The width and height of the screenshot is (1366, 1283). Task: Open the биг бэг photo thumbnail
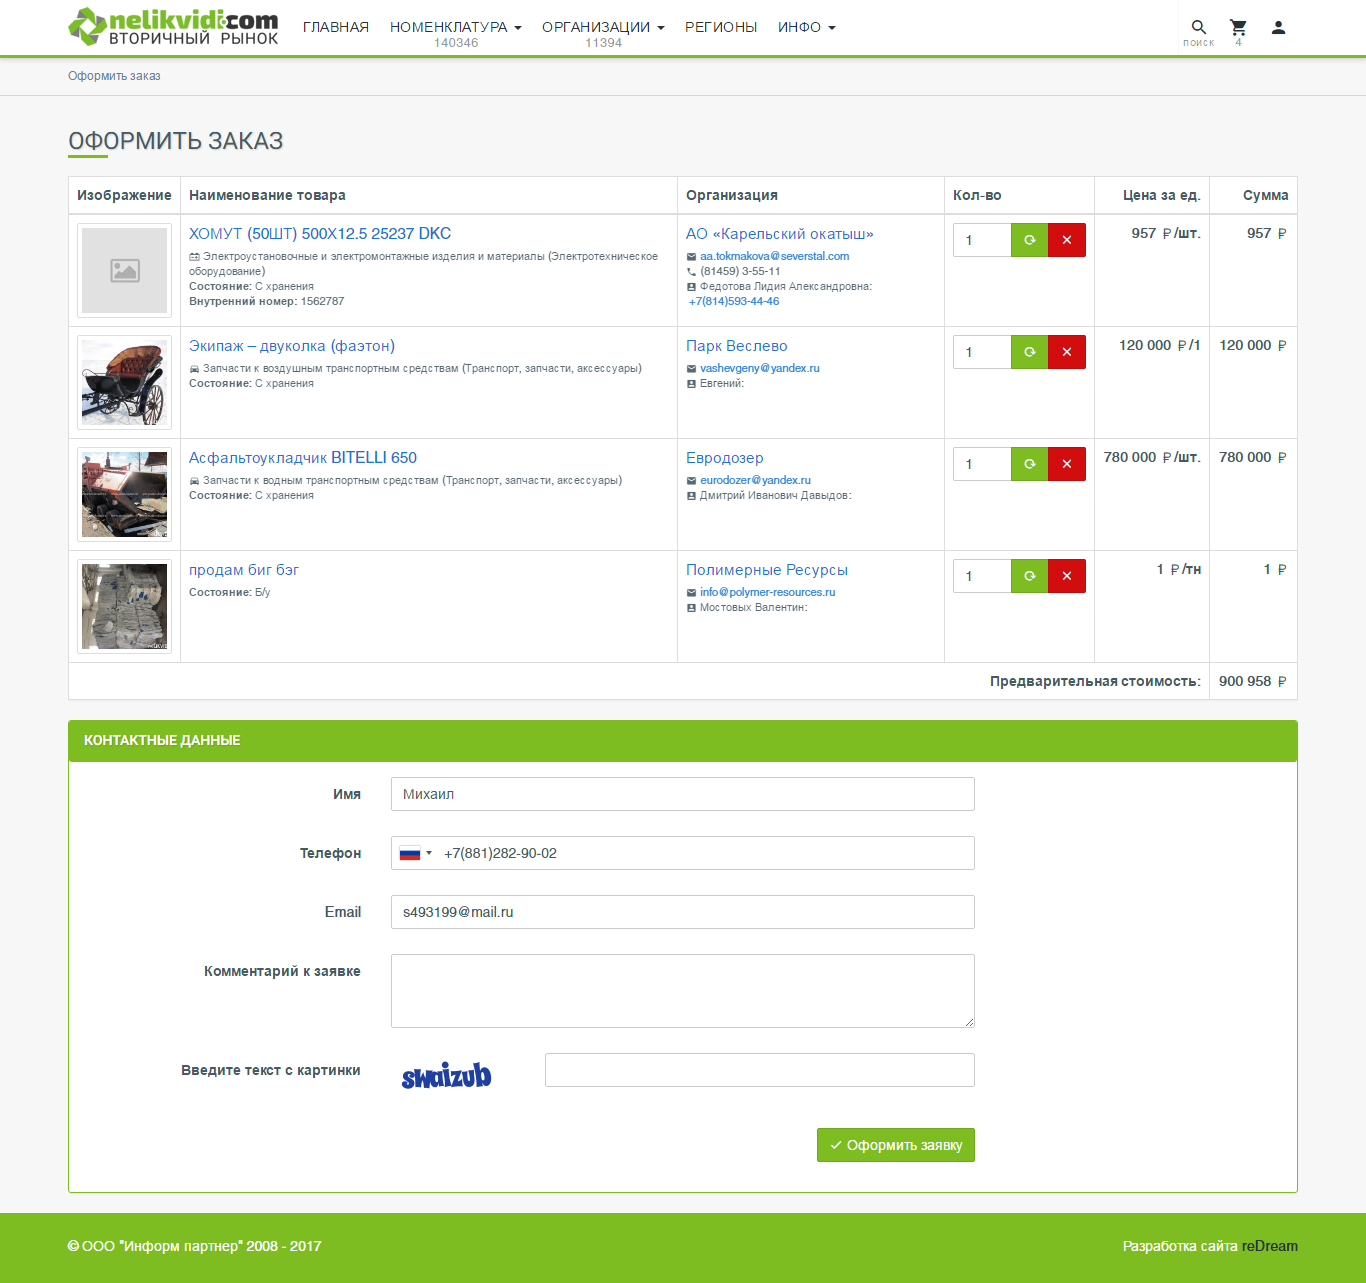pos(125,606)
